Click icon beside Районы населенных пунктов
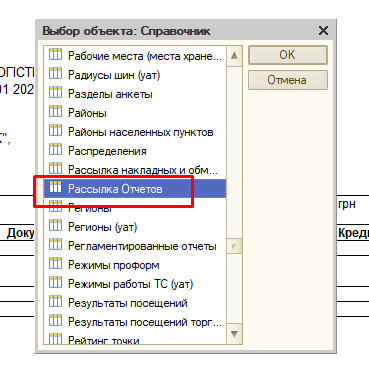 55,130
